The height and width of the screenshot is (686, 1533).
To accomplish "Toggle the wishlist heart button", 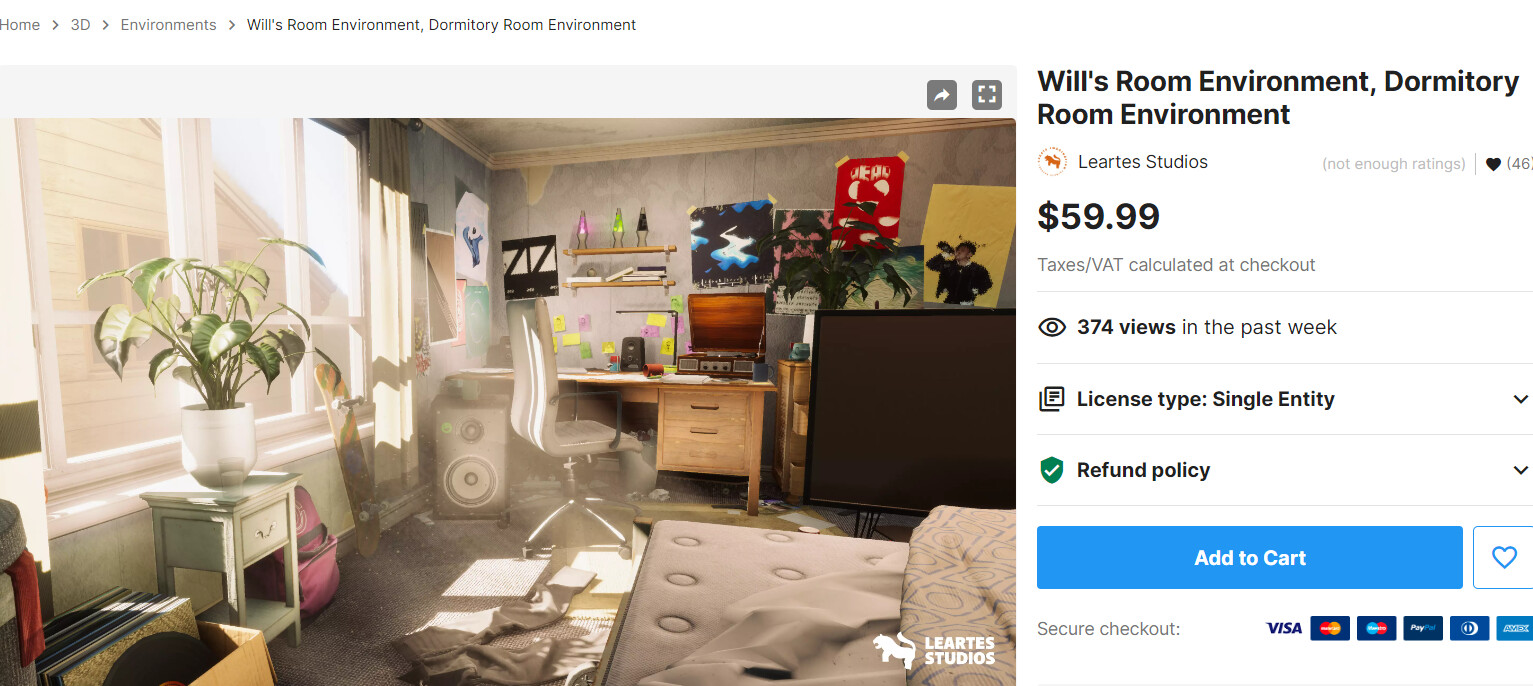I will [1503, 557].
